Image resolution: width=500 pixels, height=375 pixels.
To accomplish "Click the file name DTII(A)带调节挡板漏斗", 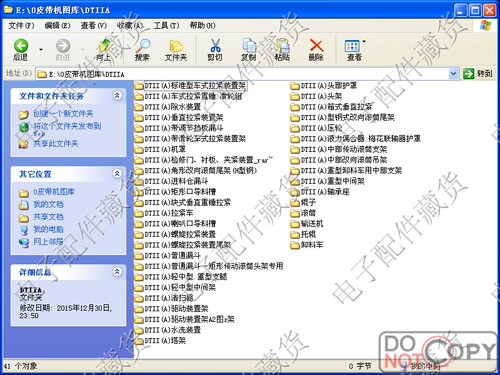I will point(184,128).
